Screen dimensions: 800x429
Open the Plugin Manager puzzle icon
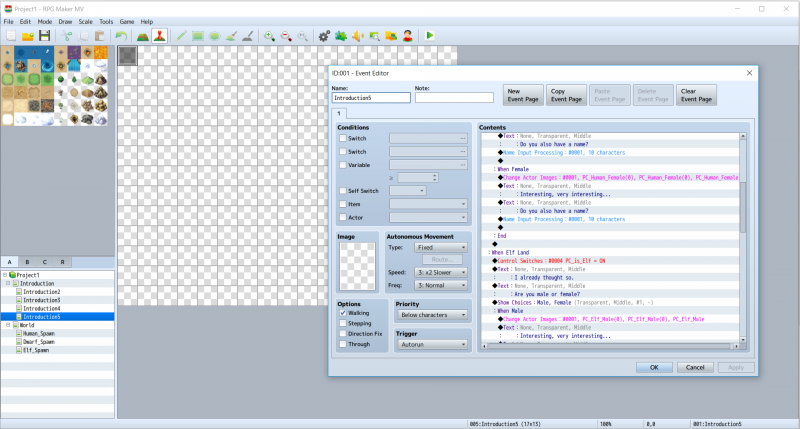341,36
